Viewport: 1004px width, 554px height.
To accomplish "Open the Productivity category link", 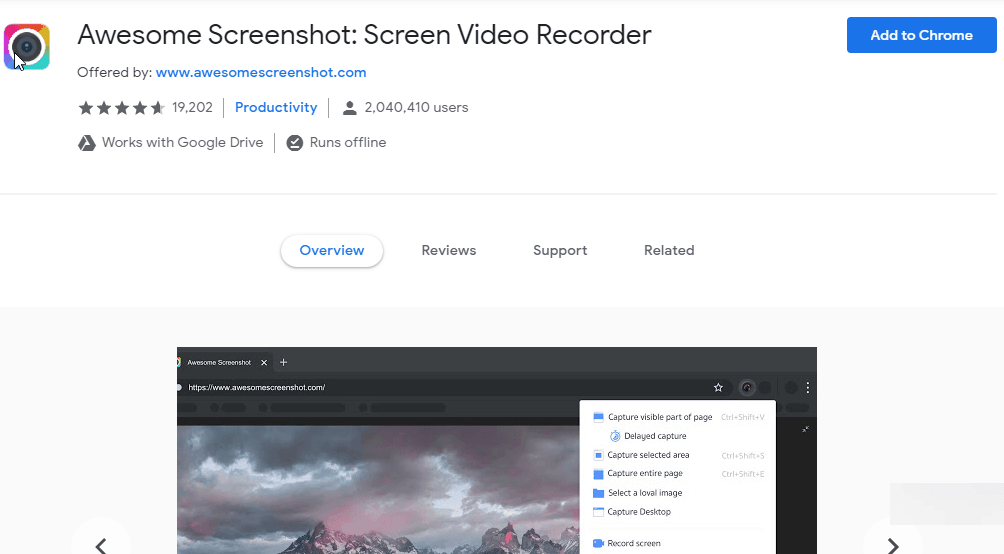I will 276,108.
